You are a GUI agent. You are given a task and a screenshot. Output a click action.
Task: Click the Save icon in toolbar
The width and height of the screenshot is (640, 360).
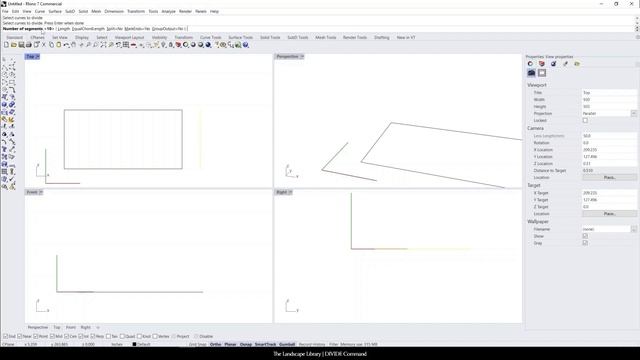(21, 45)
